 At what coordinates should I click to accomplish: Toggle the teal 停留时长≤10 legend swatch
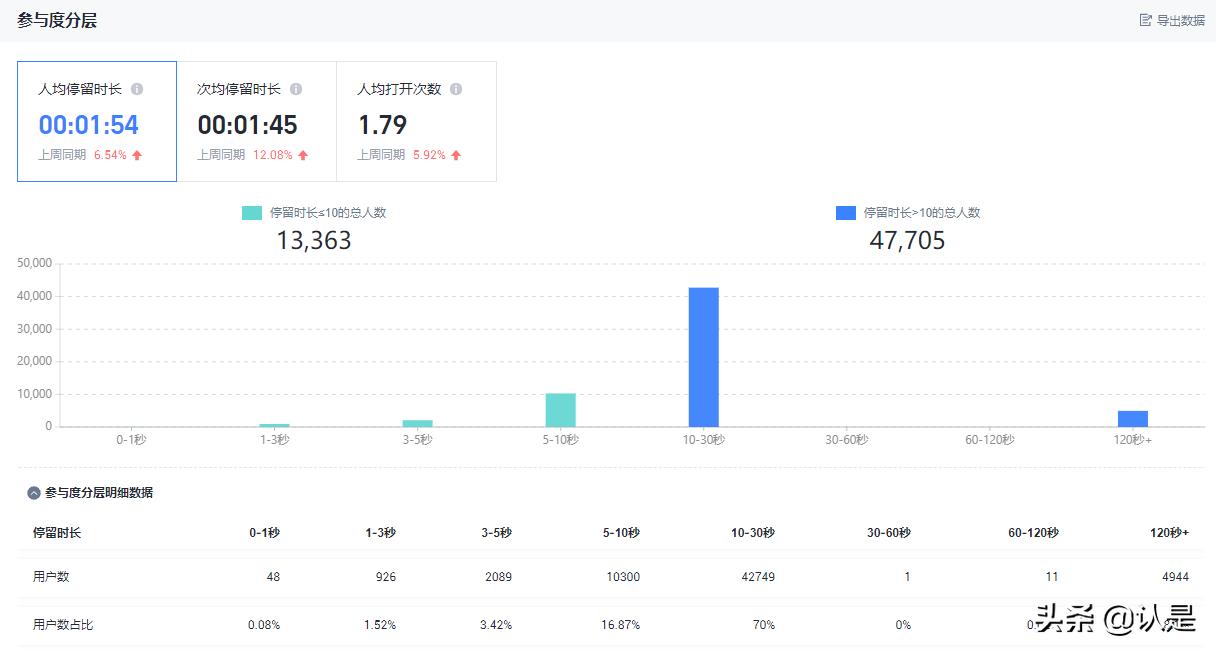pos(252,213)
